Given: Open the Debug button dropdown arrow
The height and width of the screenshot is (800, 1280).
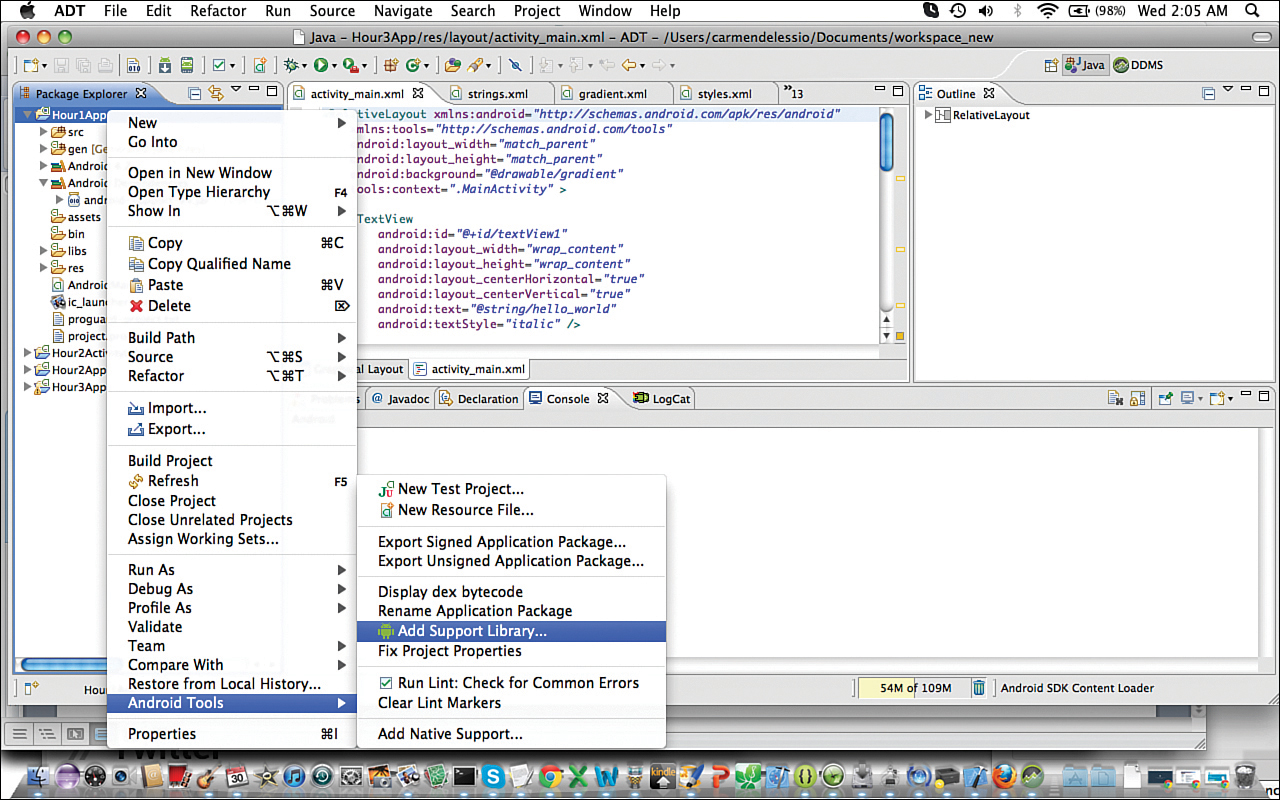Looking at the screenshot, I should point(304,66).
